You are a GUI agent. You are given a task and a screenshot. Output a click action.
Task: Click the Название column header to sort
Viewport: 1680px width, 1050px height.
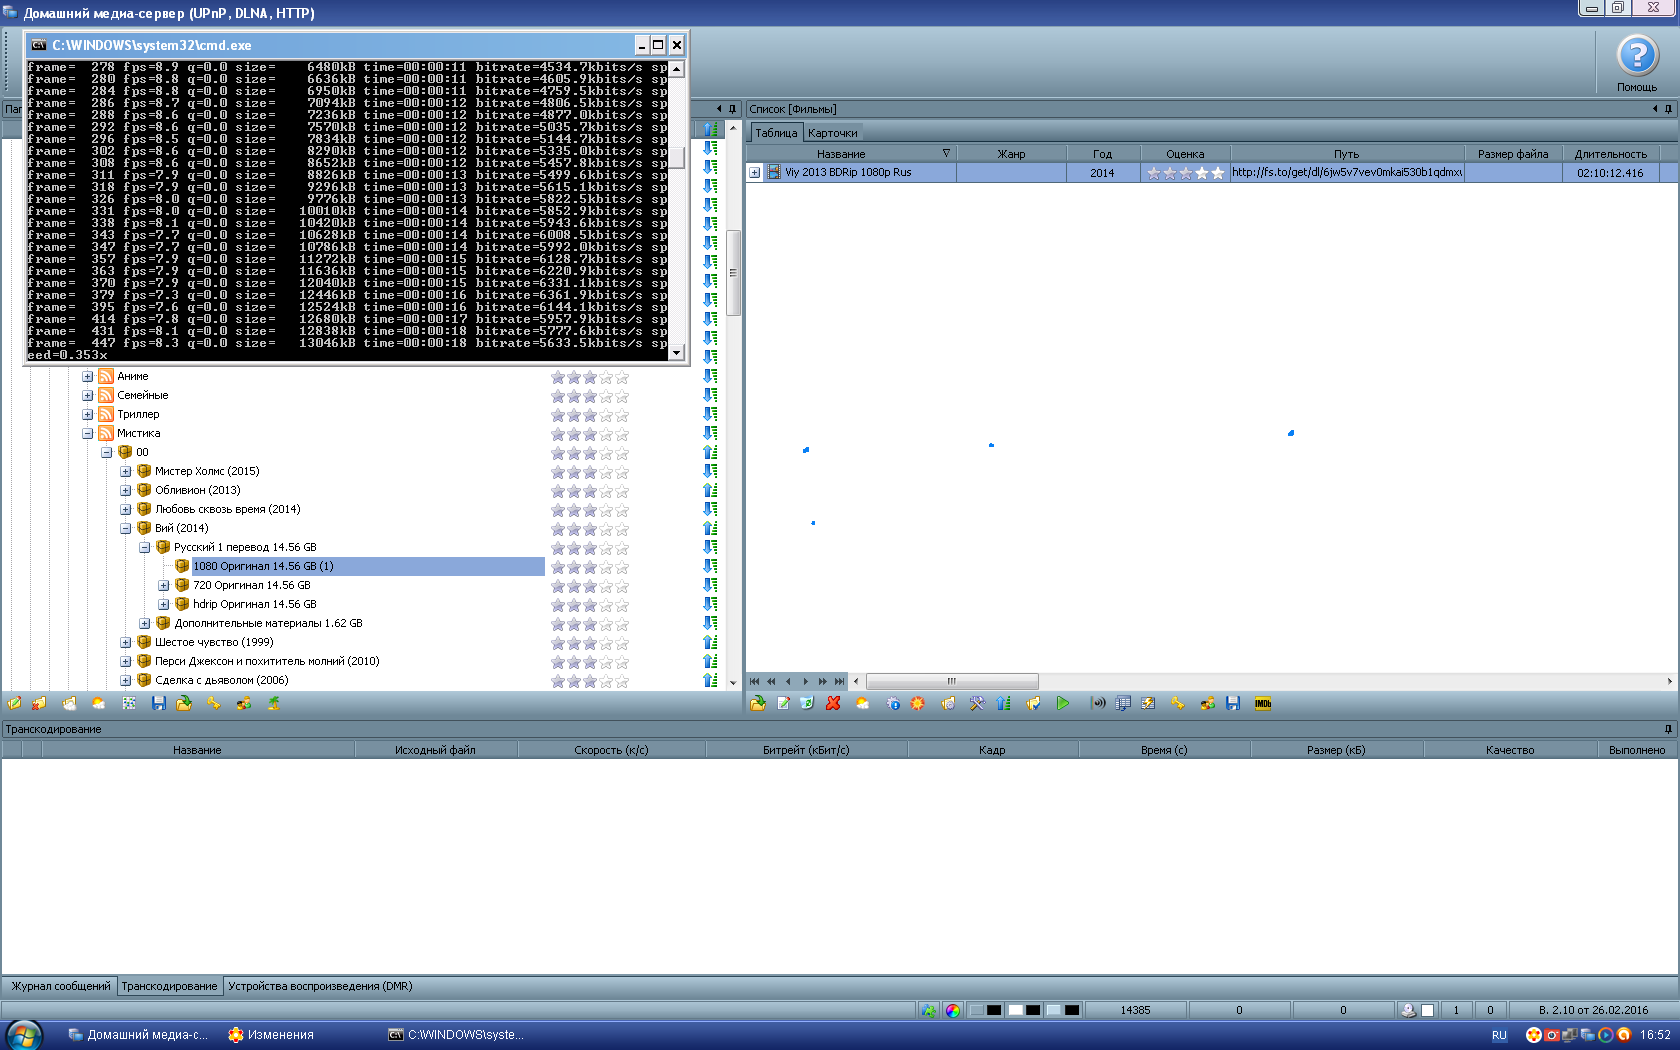[x=840, y=154]
